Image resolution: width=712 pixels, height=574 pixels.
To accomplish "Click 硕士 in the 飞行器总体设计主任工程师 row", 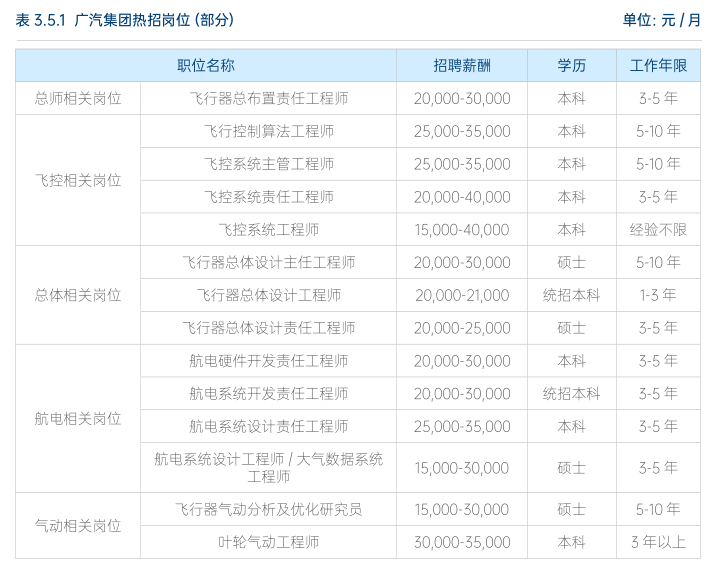I will coord(572,262).
